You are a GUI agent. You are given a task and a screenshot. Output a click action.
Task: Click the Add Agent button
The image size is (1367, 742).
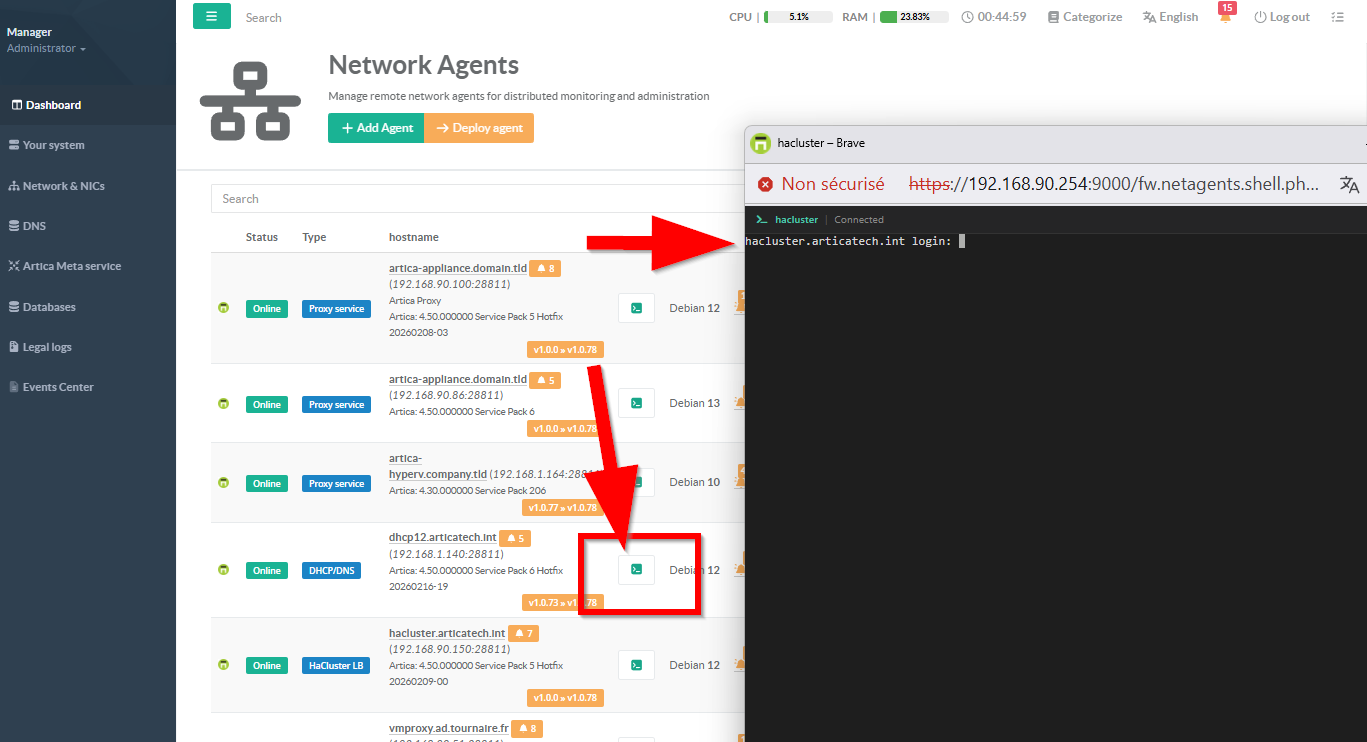[376, 128]
